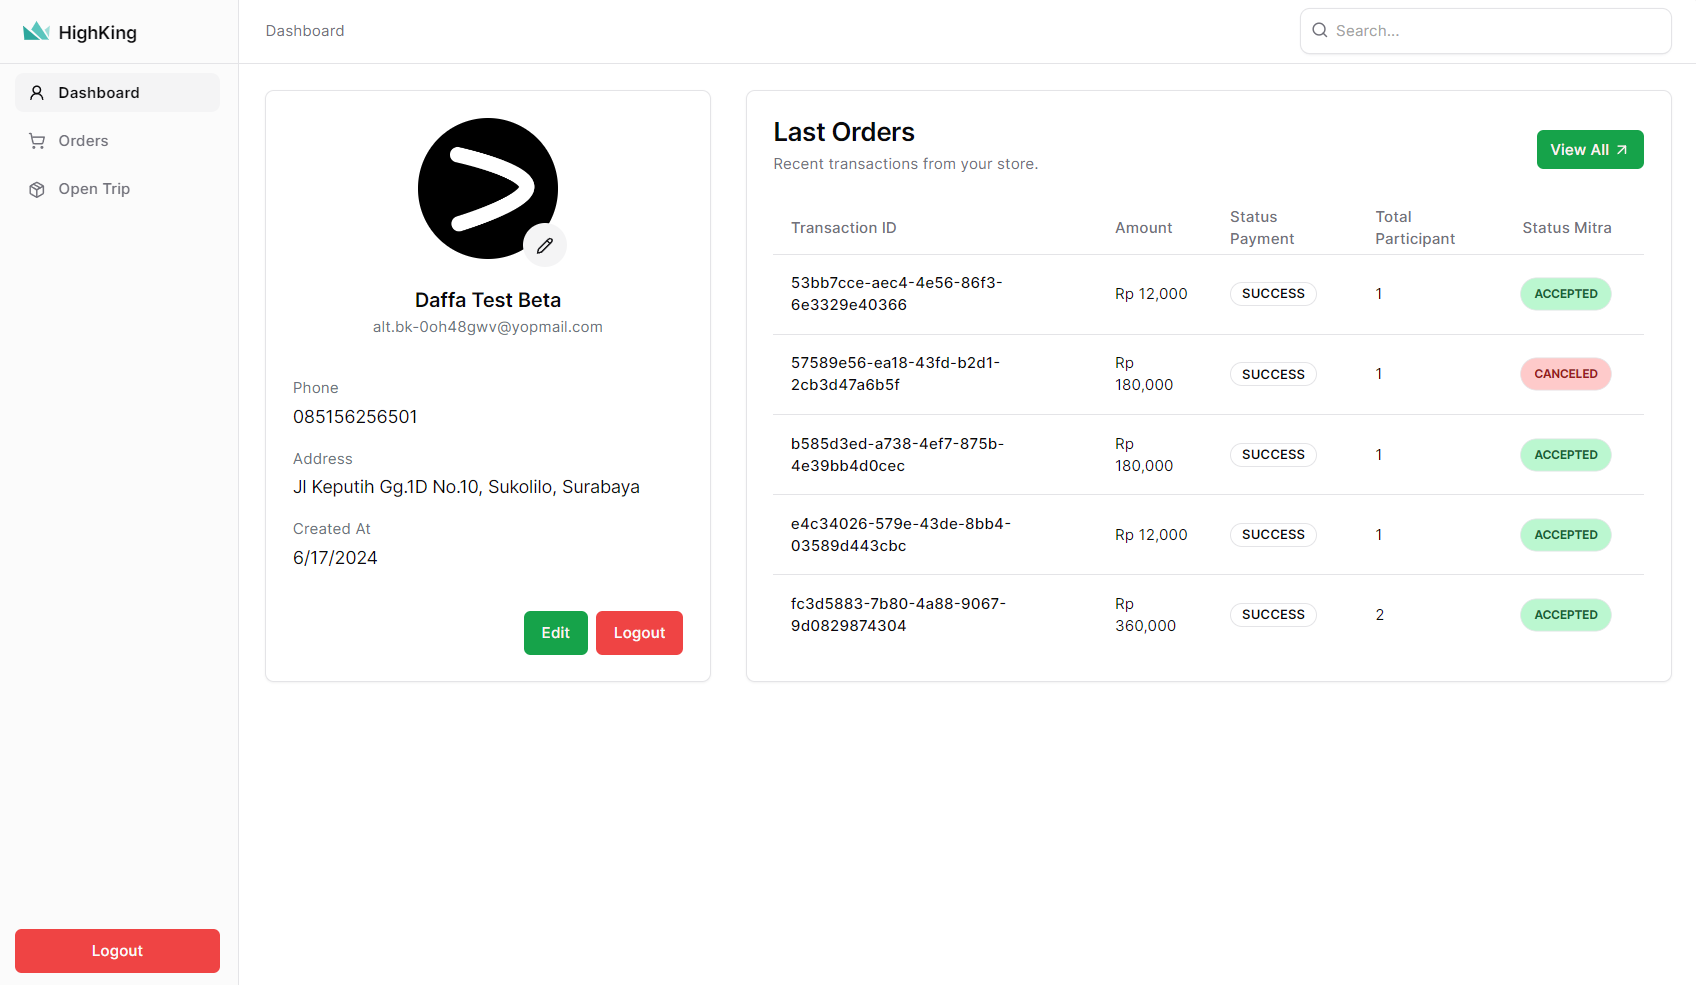Open the Orders menu item
Screen dimensions: 1696x985
click(x=83, y=141)
